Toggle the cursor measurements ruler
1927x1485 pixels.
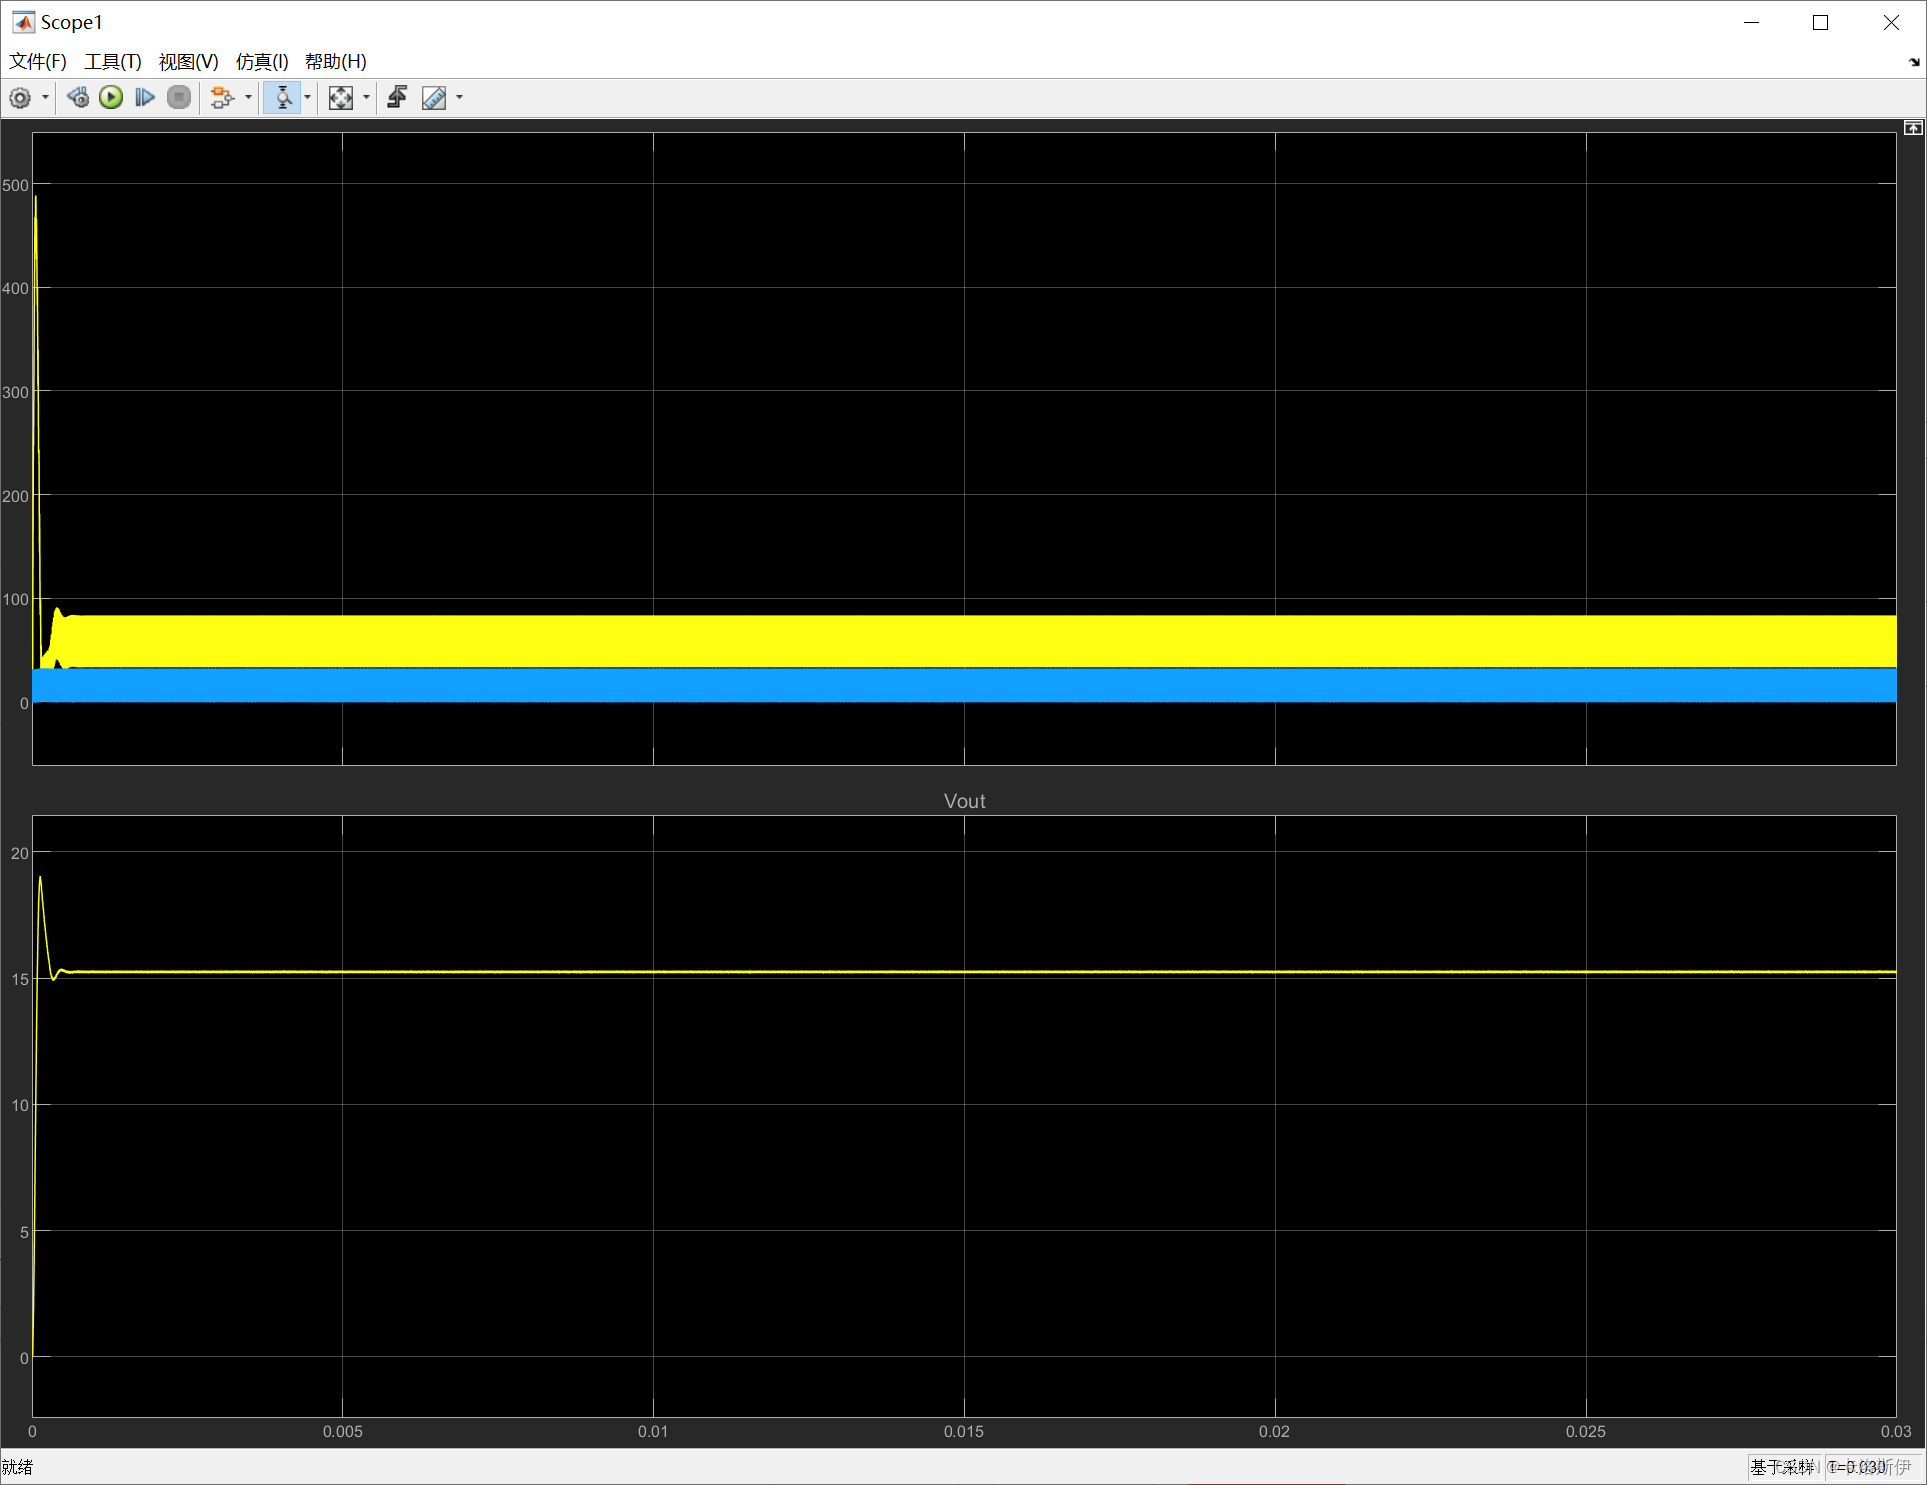point(434,98)
